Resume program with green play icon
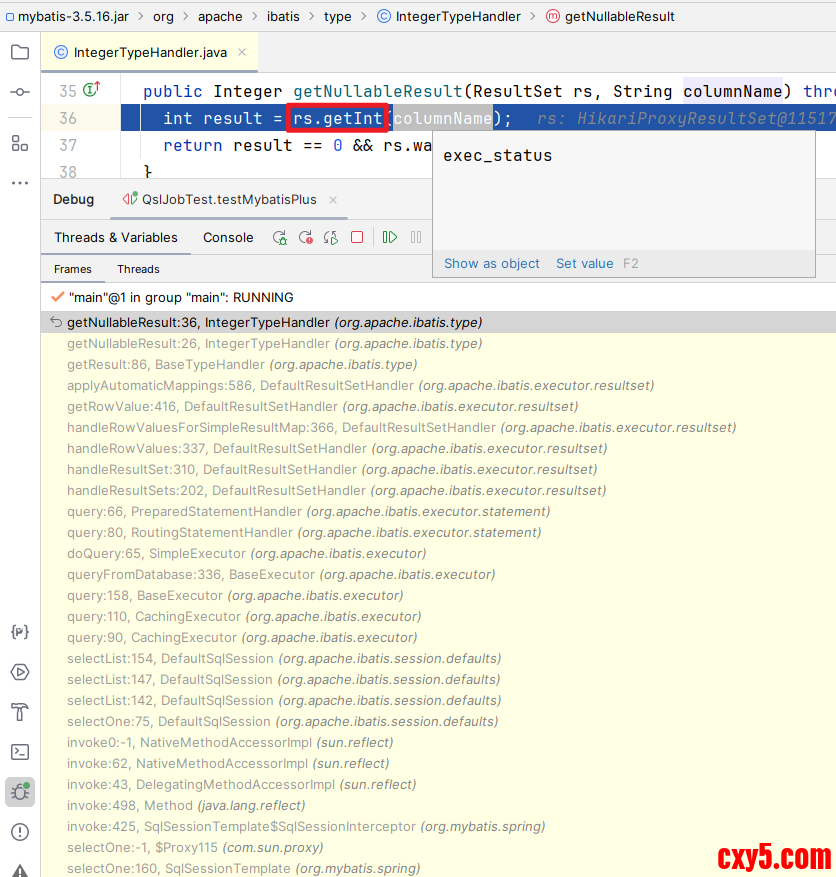This screenshot has width=836, height=877. click(x=390, y=237)
